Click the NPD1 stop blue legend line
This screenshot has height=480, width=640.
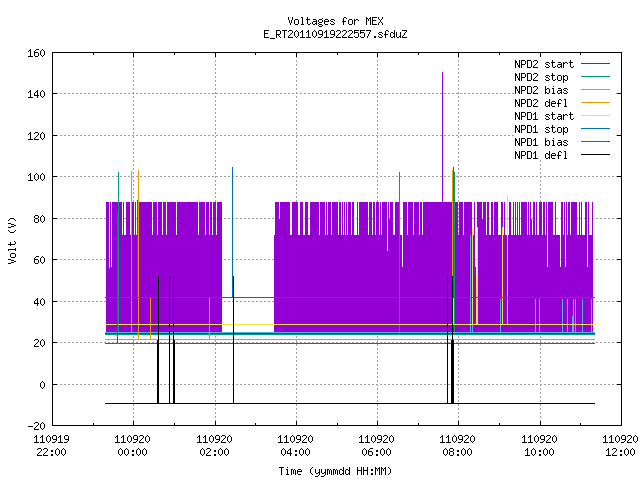pyautogui.click(x=595, y=129)
